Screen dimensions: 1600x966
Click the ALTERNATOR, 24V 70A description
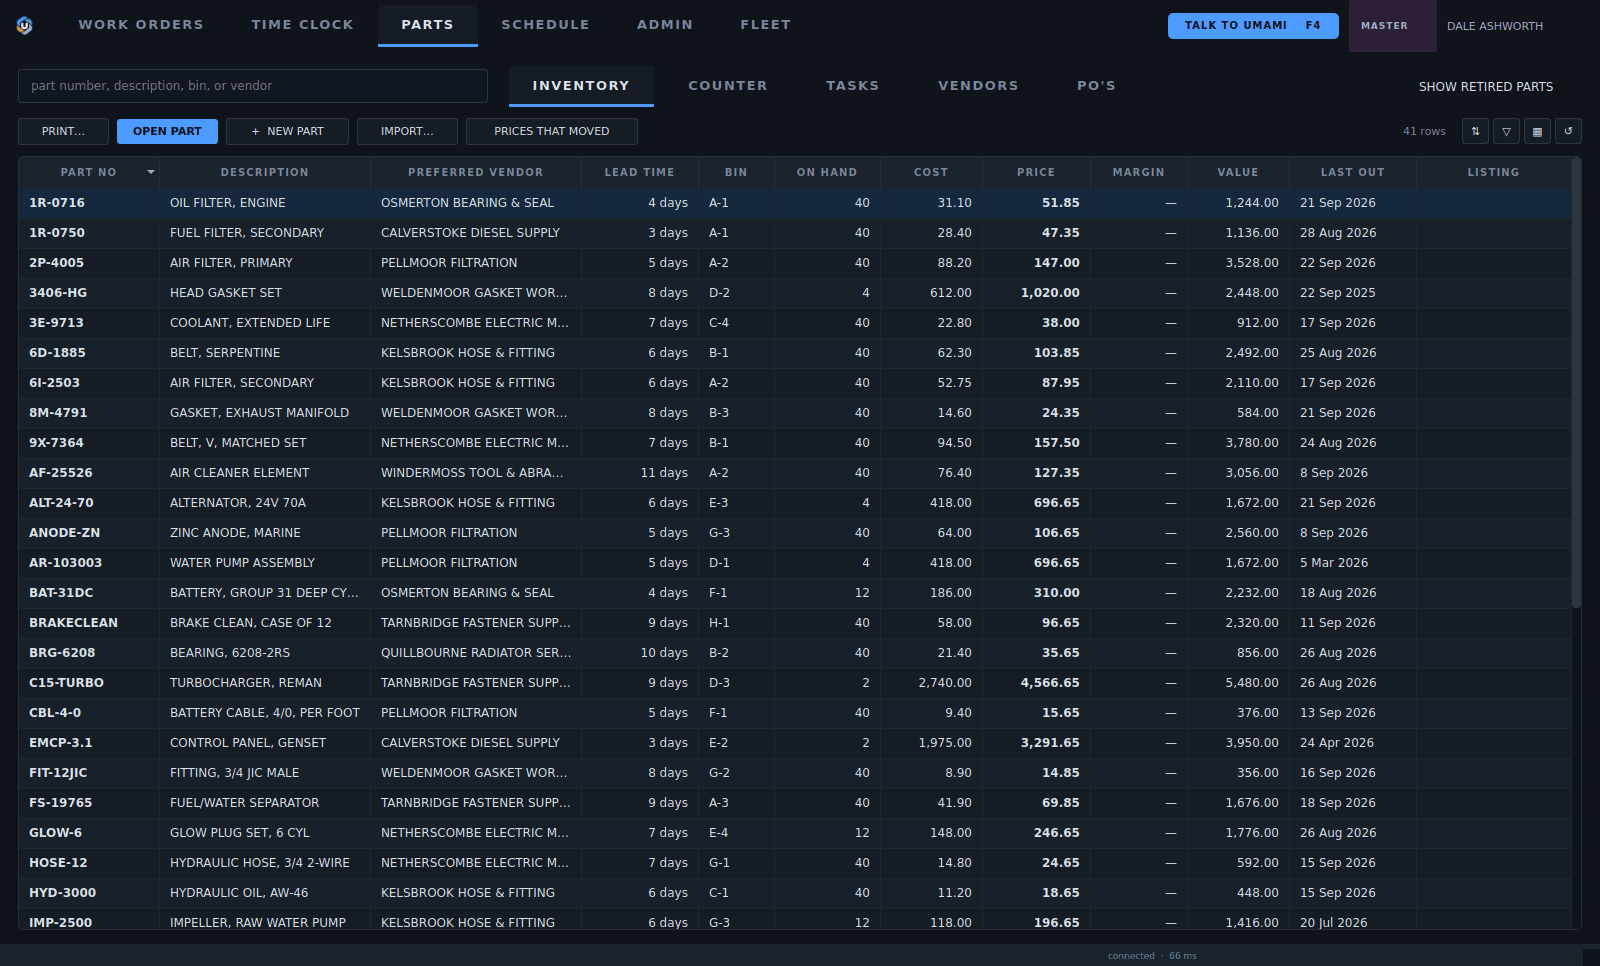tap(238, 503)
